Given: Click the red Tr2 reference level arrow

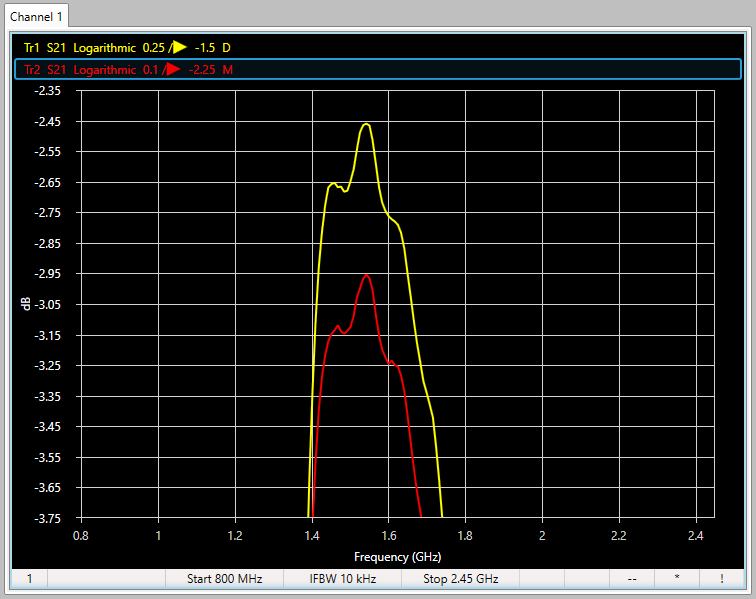Looking at the screenshot, I should point(172,69).
